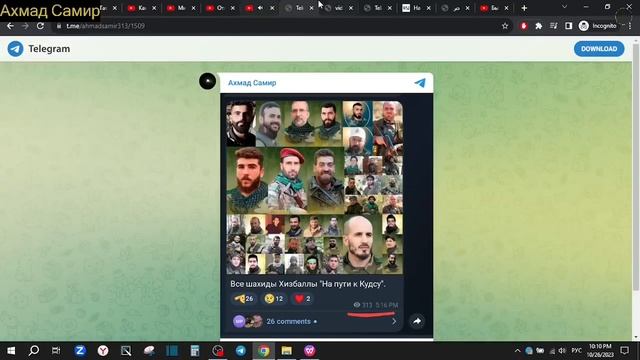Expand comments with the right chevron
This screenshot has height=360, width=640.
point(394,321)
